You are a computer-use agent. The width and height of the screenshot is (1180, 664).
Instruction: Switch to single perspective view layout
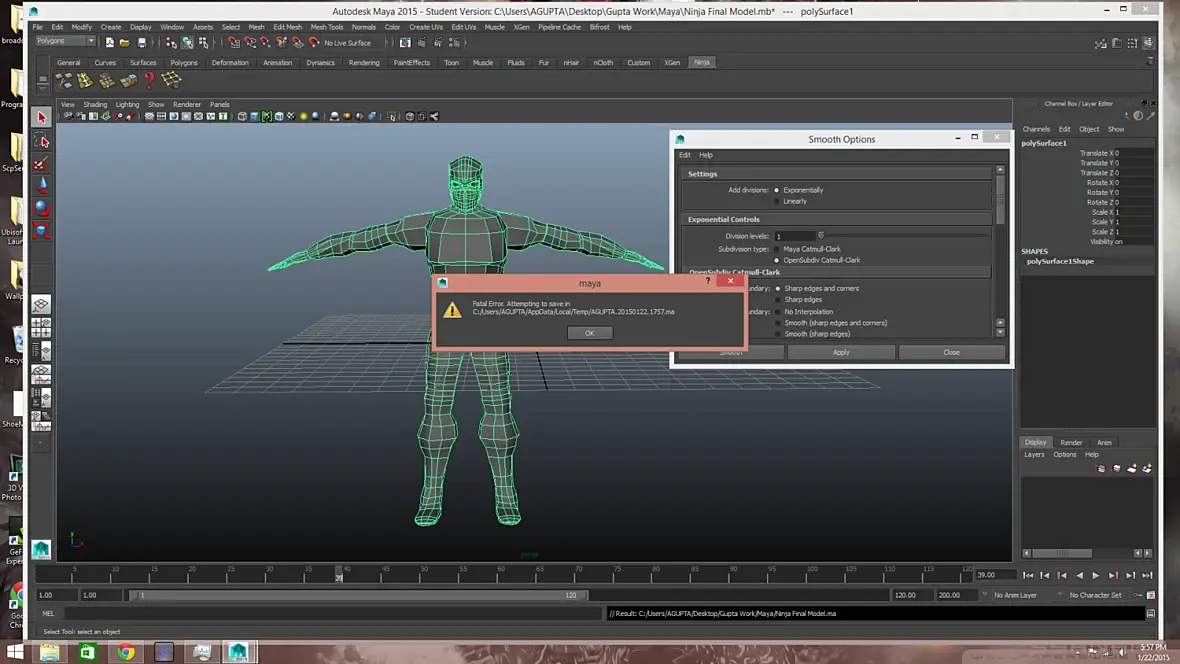41,304
